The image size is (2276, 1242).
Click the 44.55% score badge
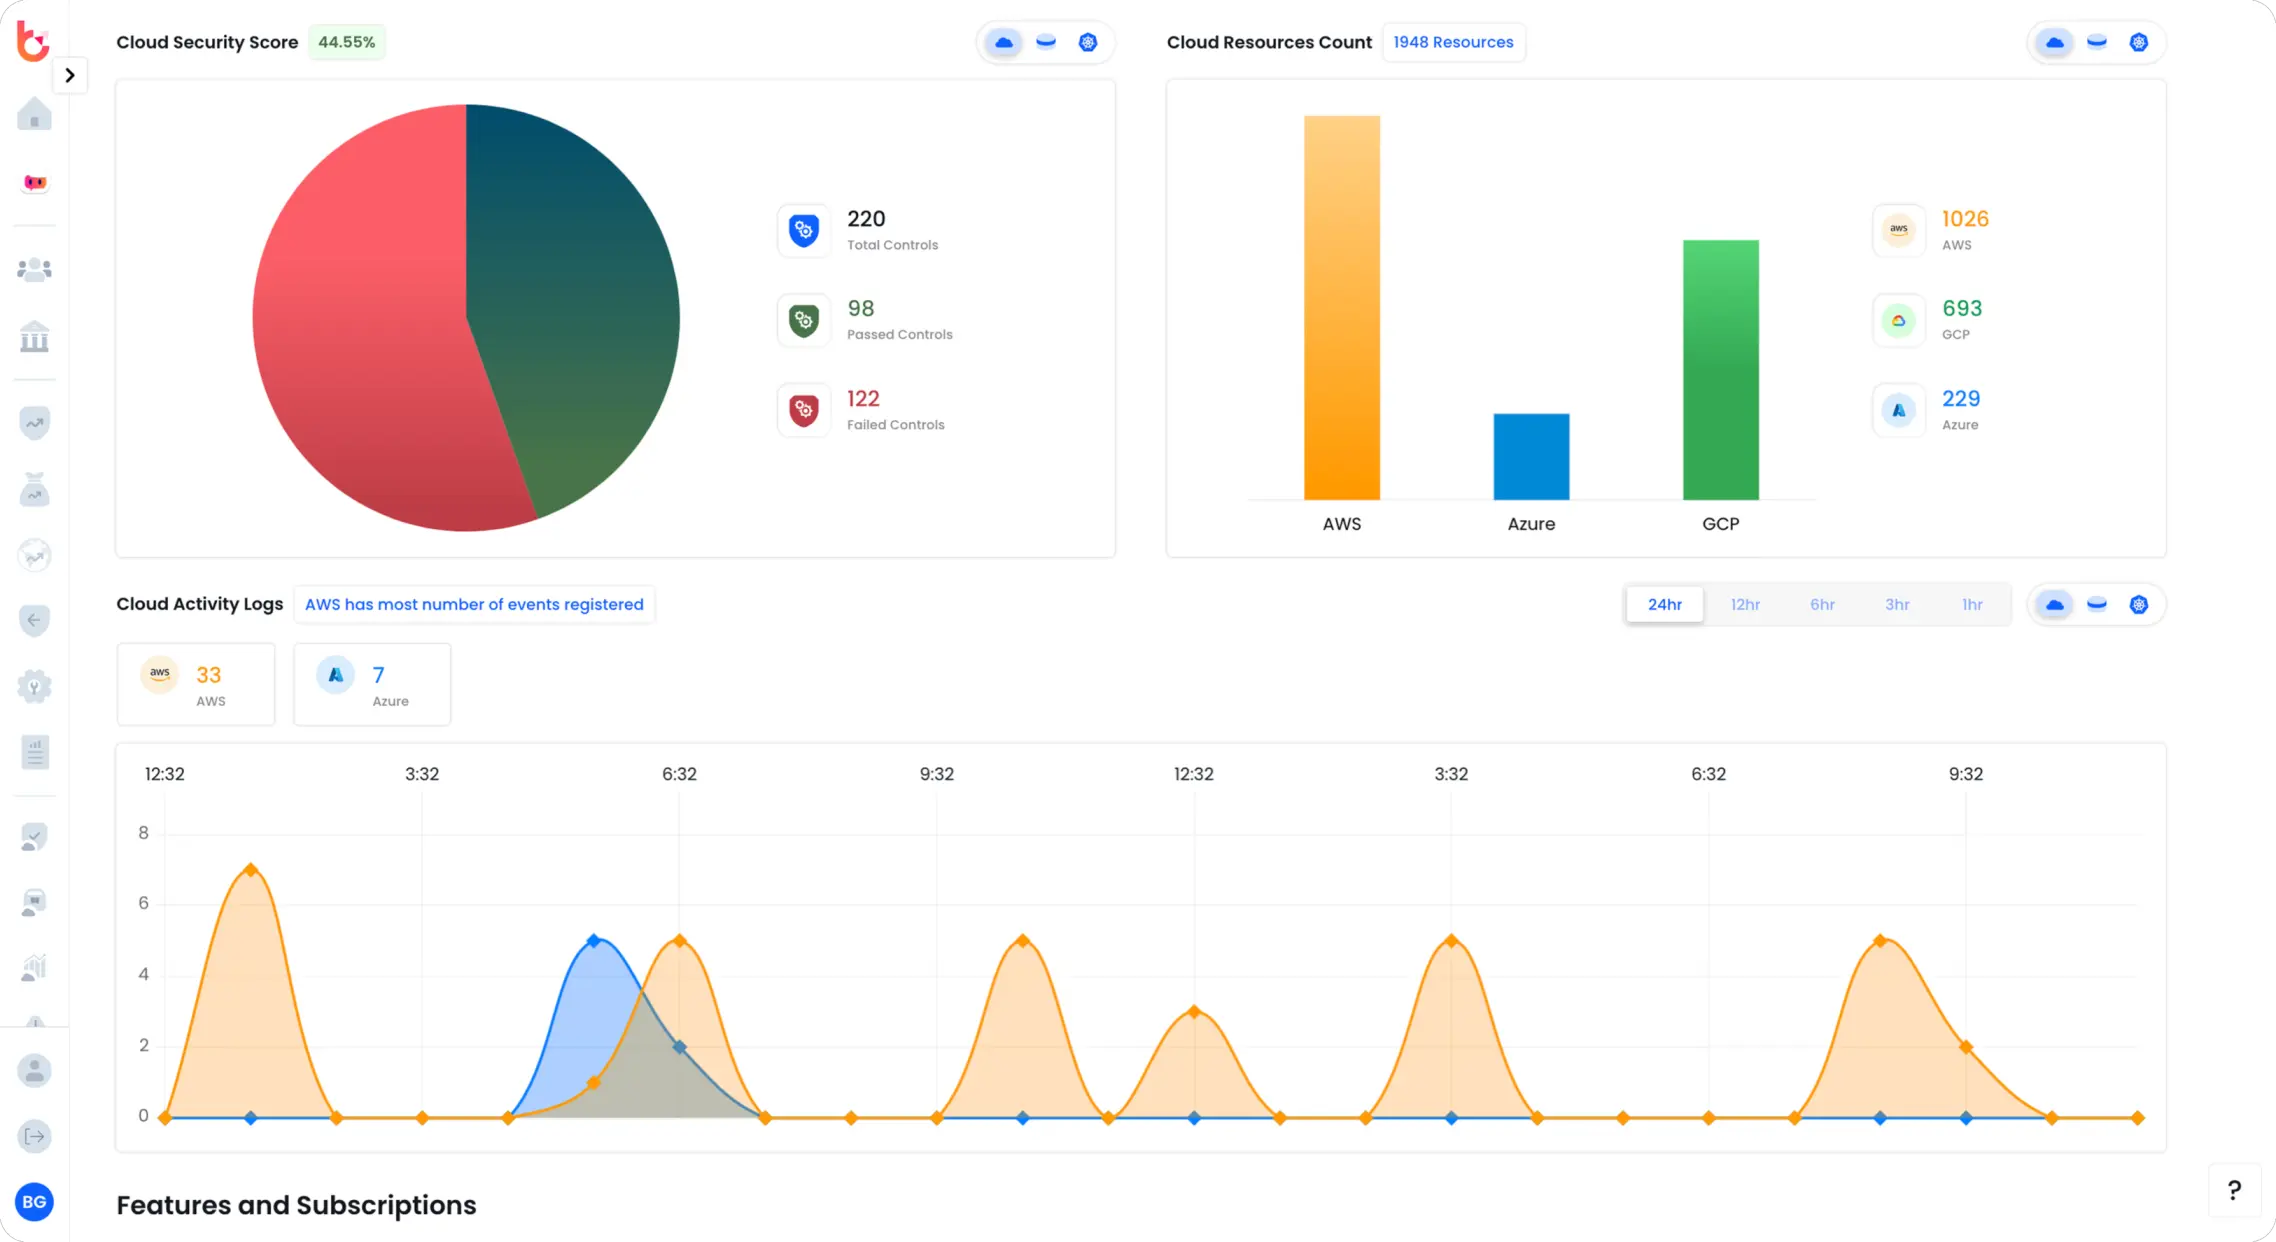pos(346,42)
